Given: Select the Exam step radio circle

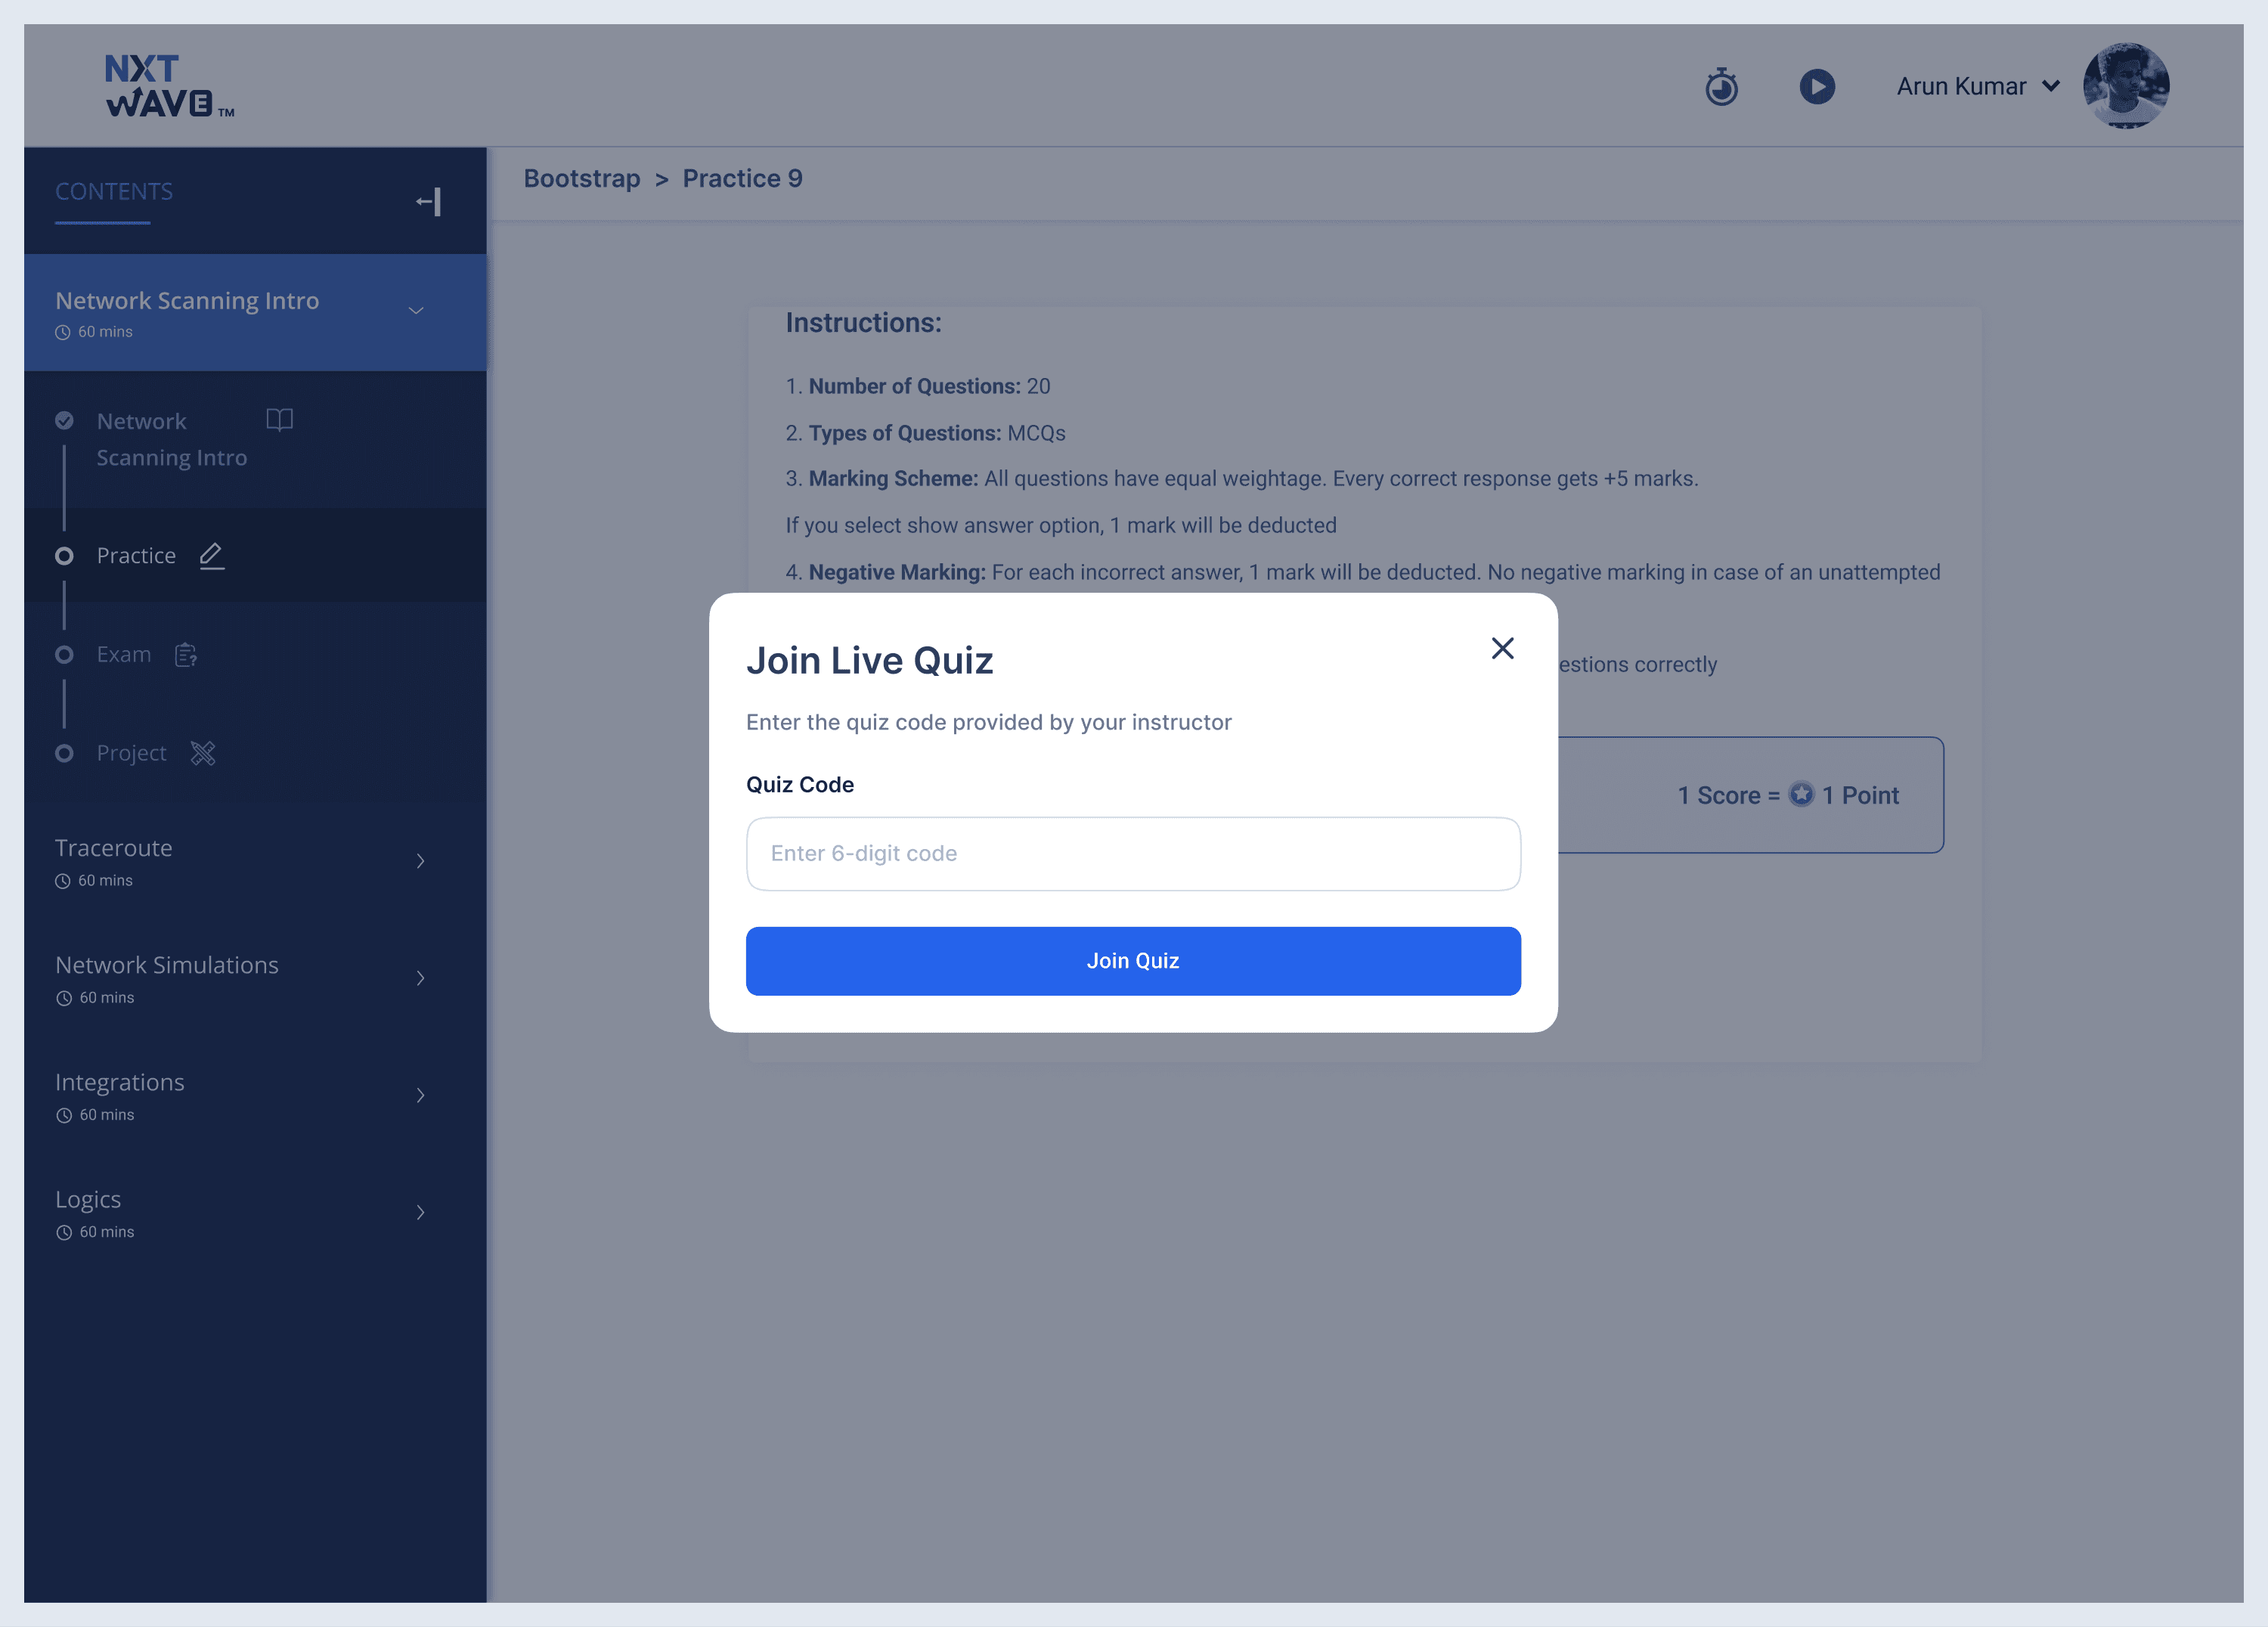Looking at the screenshot, I should (x=64, y=655).
